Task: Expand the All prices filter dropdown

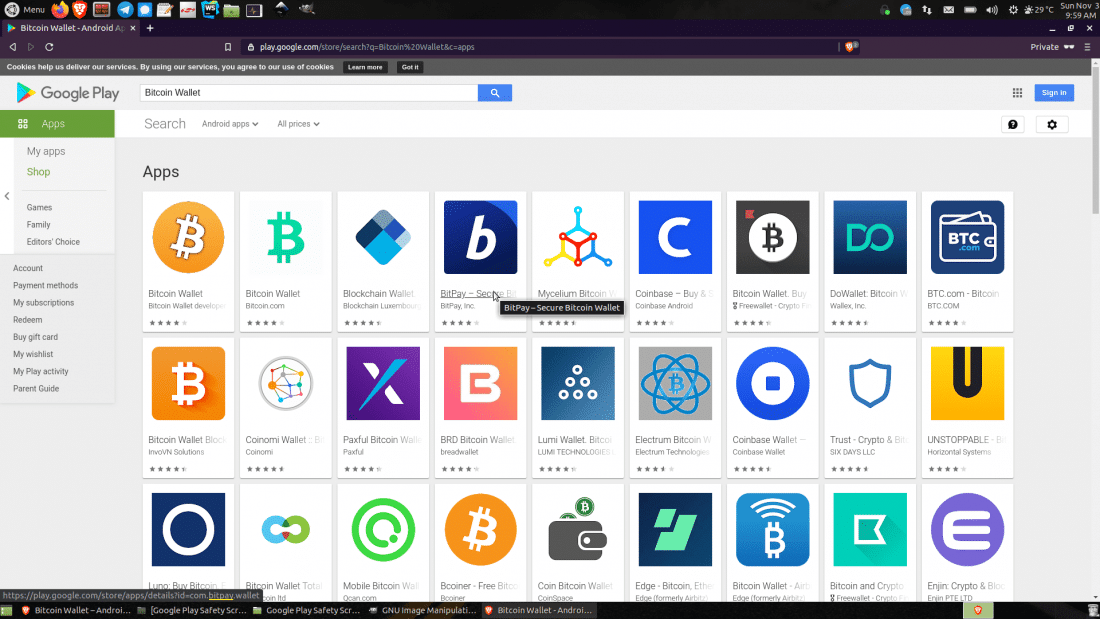Action: point(298,124)
